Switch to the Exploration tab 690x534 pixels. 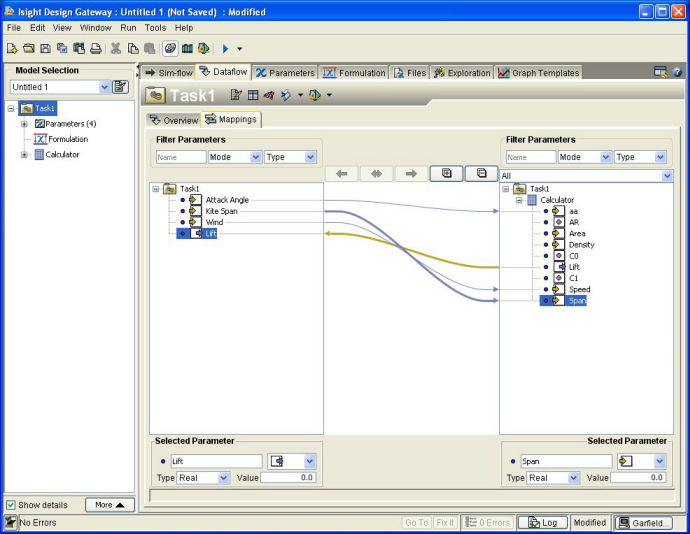pos(462,73)
